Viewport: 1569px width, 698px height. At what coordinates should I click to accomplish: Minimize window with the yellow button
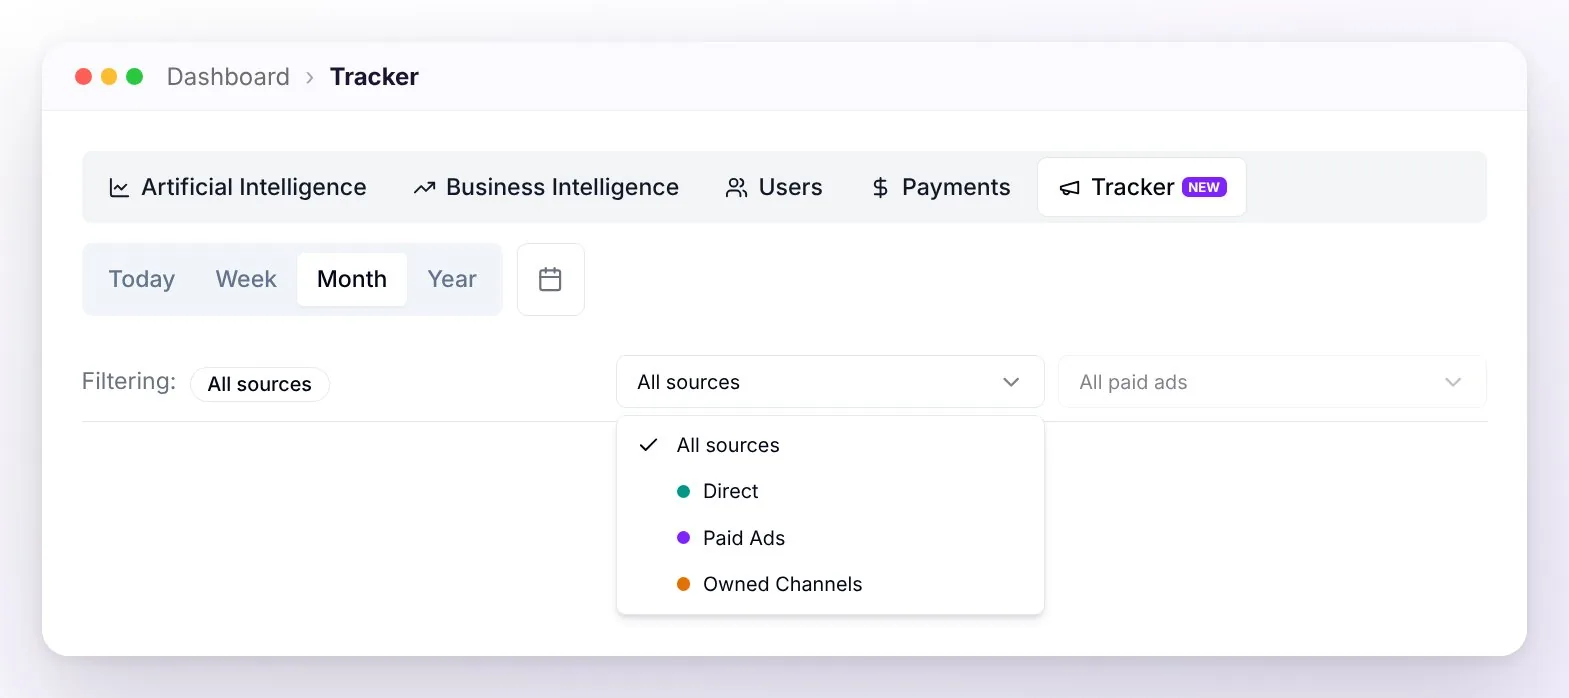click(x=109, y=76)
